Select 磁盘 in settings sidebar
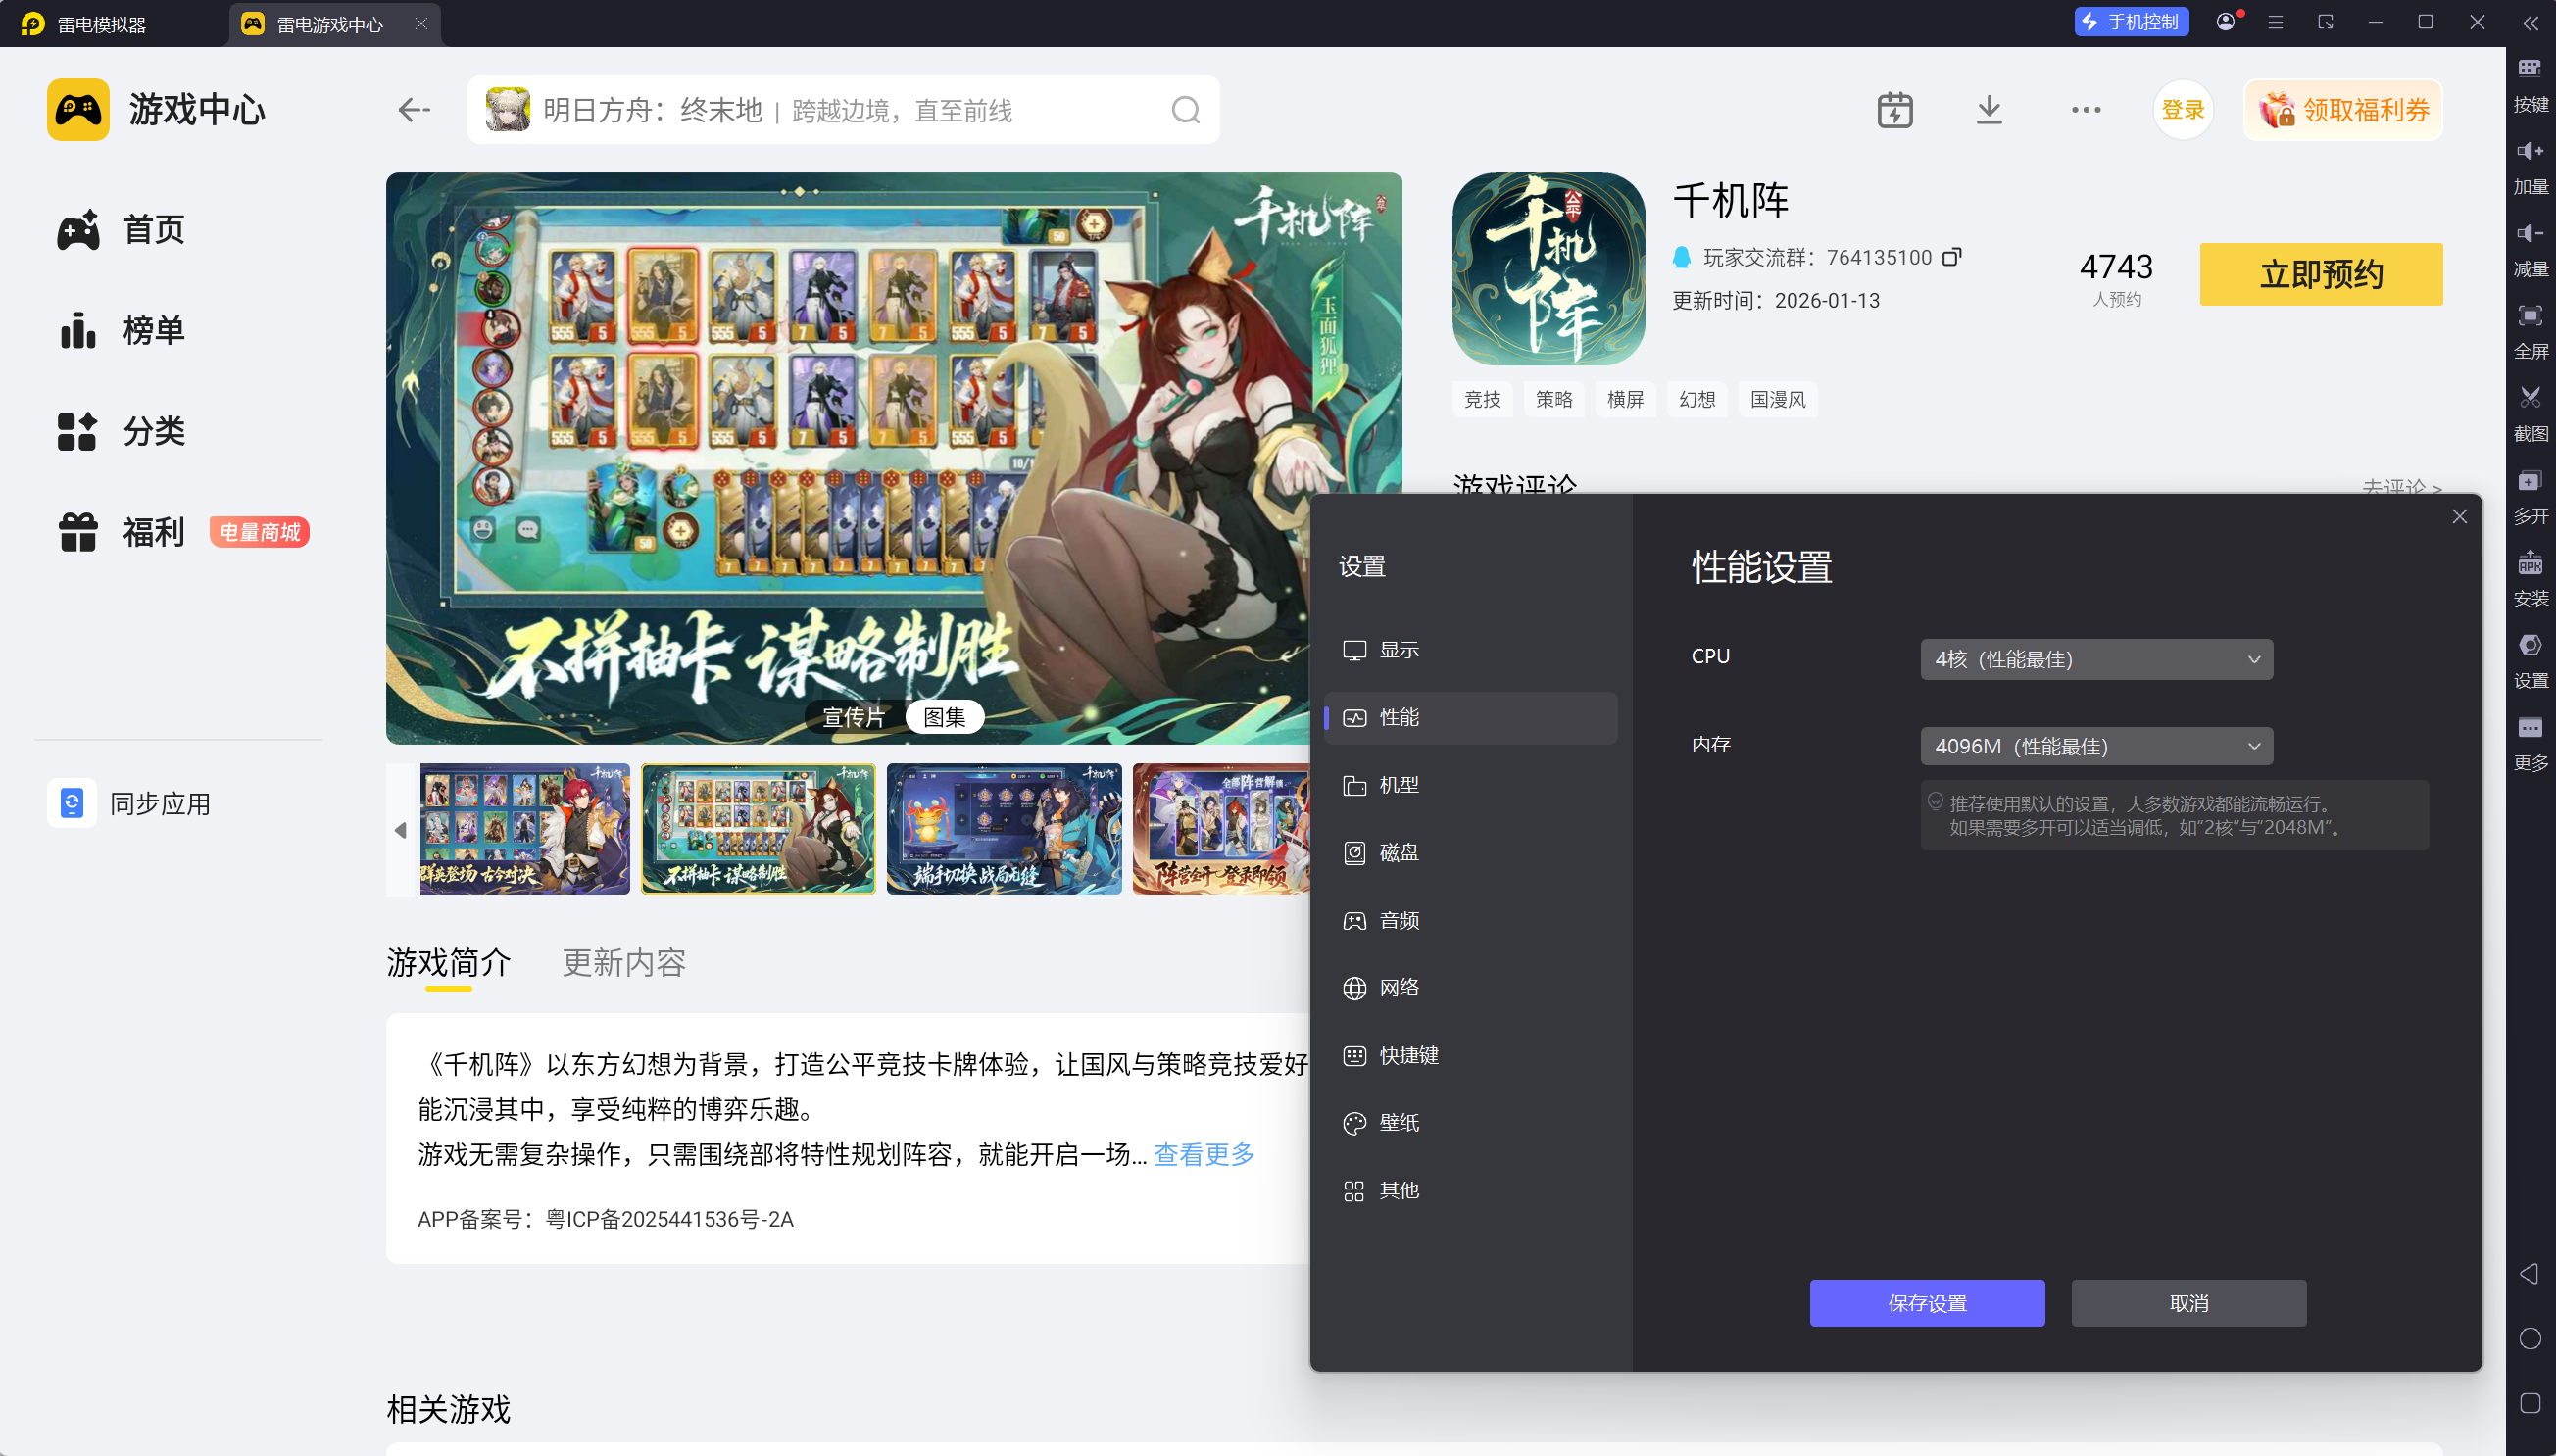2556x1456 pixels. click(1398, 852)
